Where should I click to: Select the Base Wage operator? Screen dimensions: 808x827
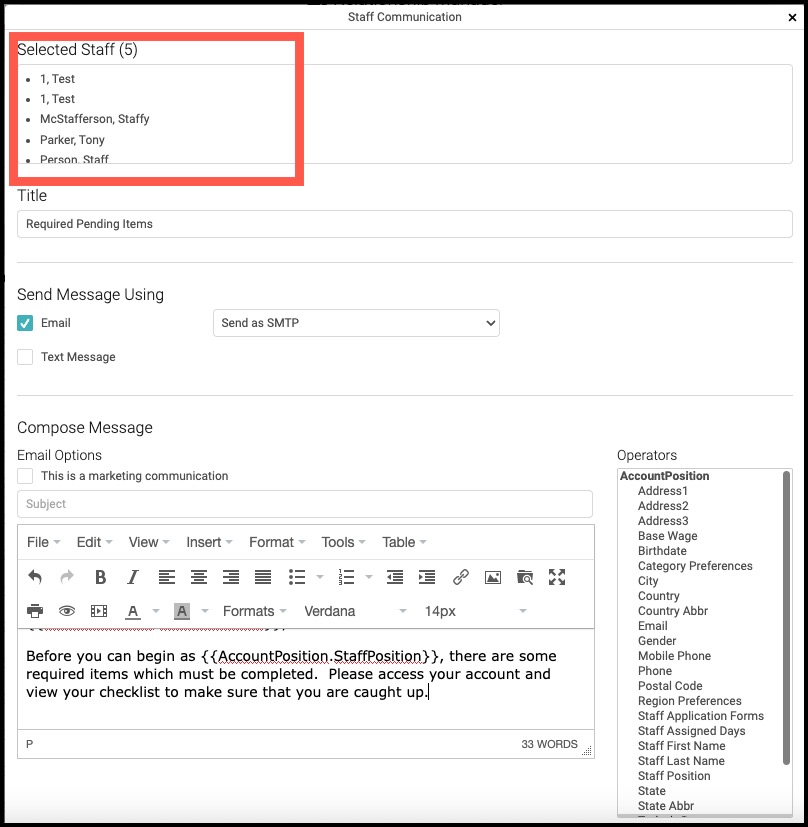(667, 536)
